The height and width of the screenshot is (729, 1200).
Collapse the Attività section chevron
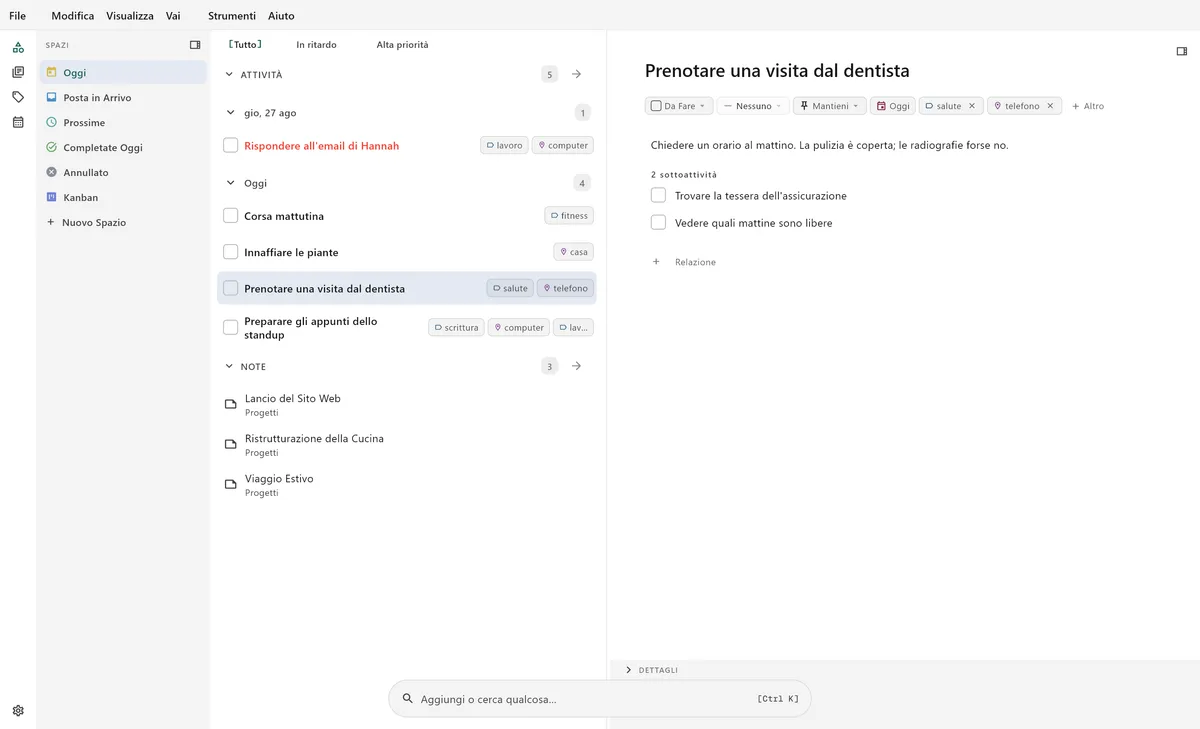click(x=229, y=74)
